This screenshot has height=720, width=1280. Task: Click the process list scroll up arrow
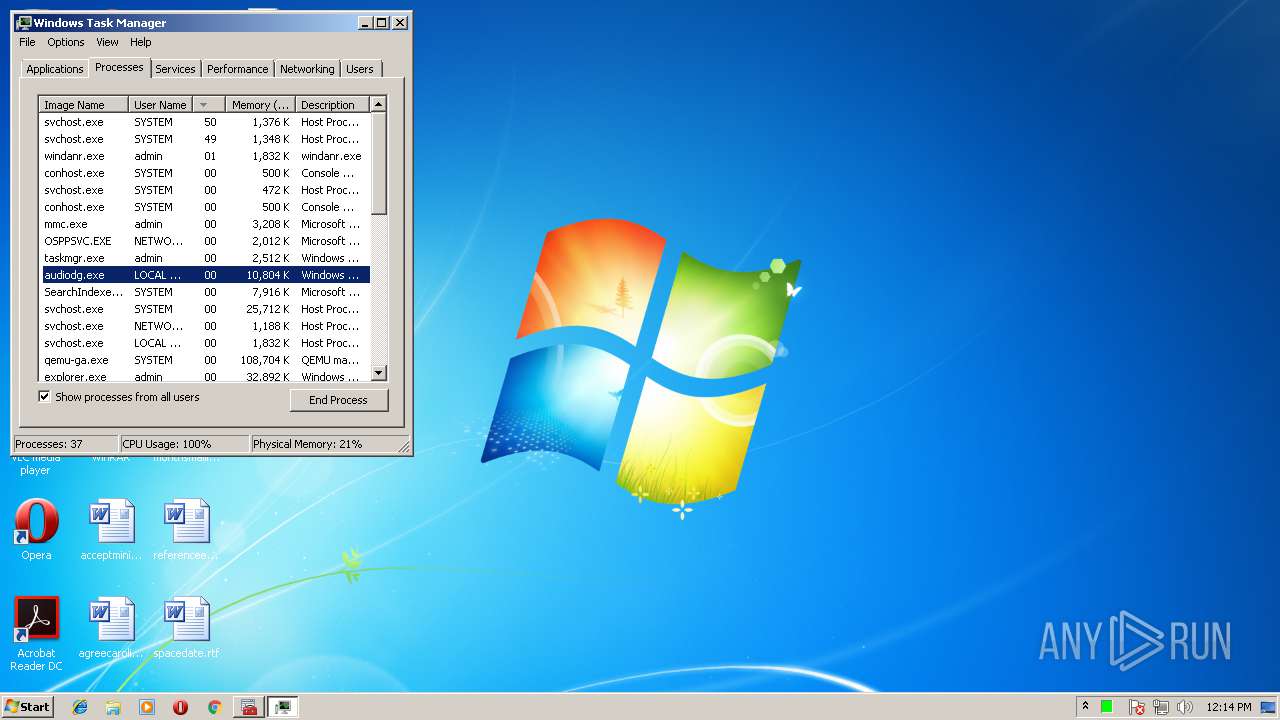(x=378, y=104)
